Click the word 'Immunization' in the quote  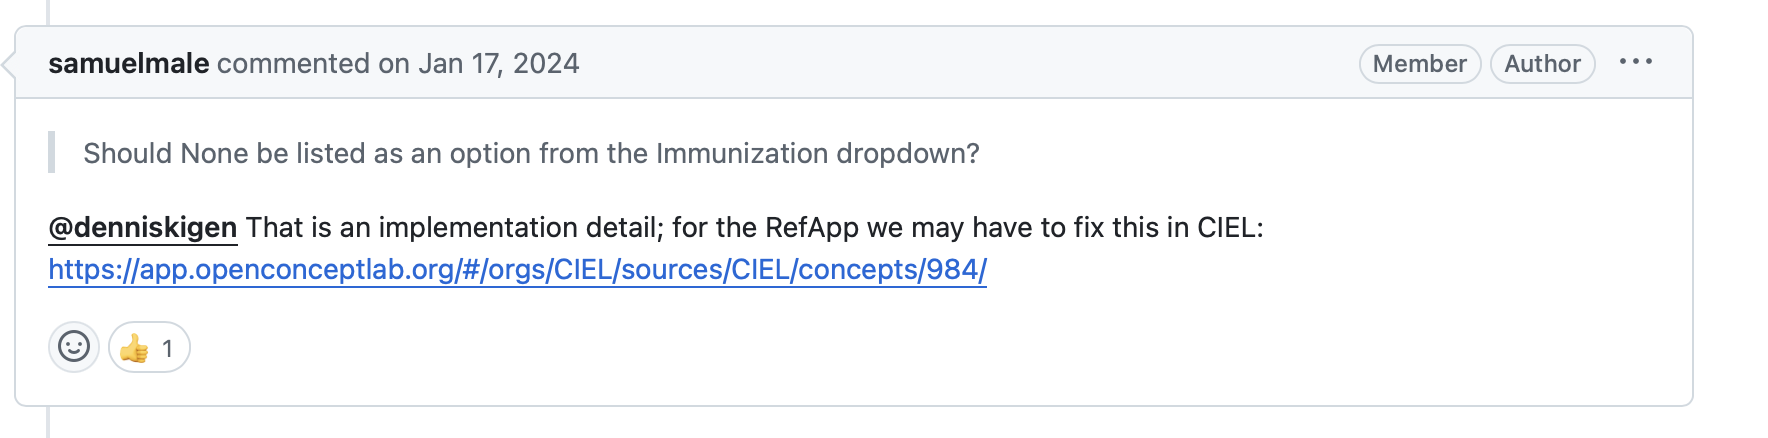click(741, 153)
